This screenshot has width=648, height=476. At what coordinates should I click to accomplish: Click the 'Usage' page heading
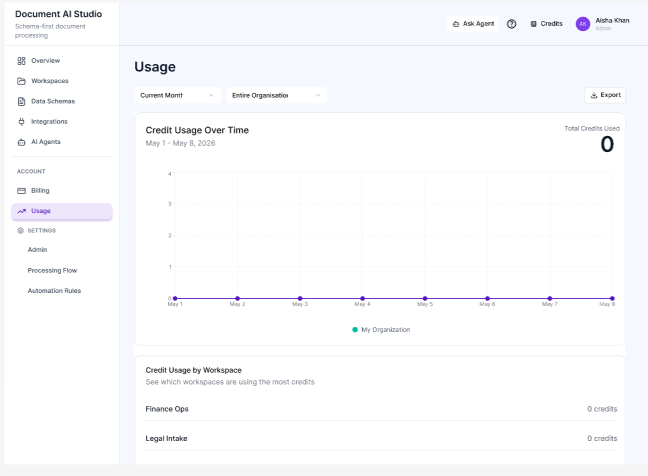tap(155, 67)
